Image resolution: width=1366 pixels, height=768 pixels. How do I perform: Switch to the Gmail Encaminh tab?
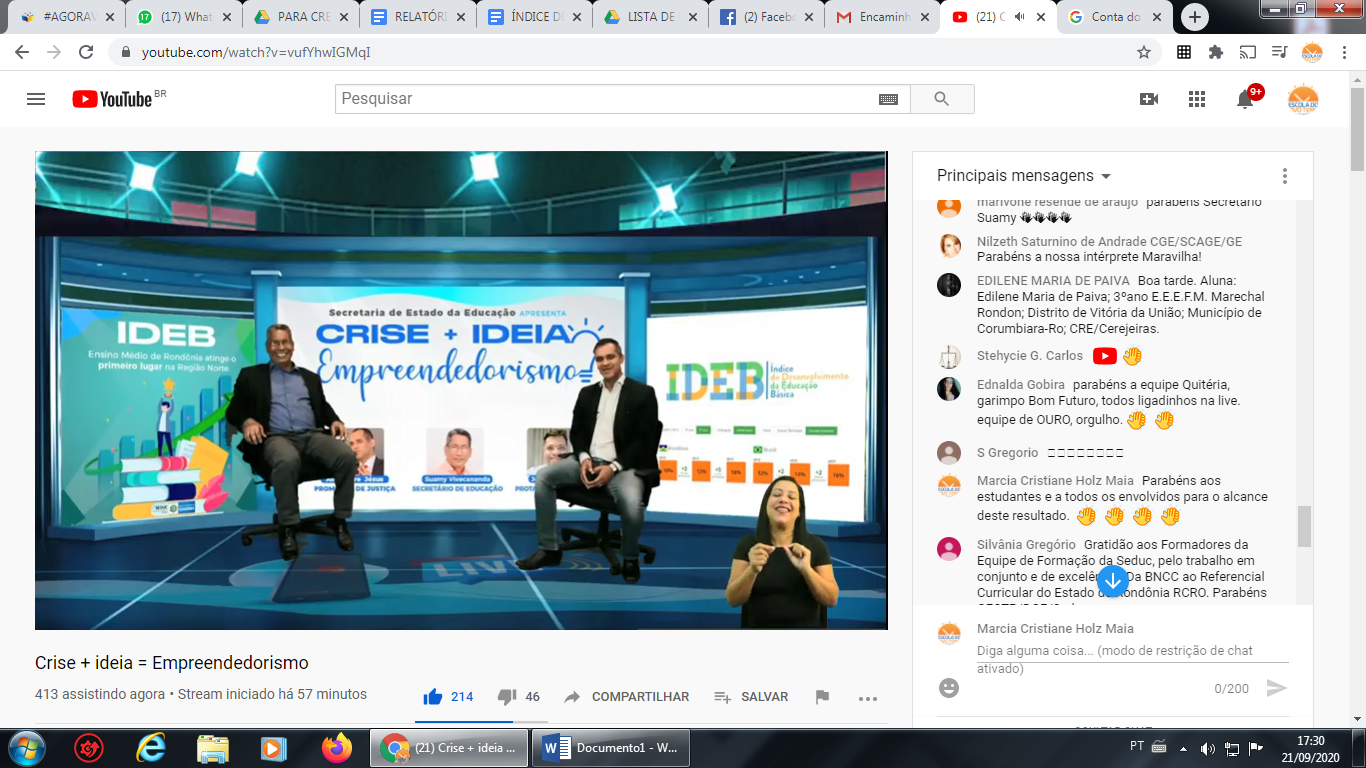point(880,17)
